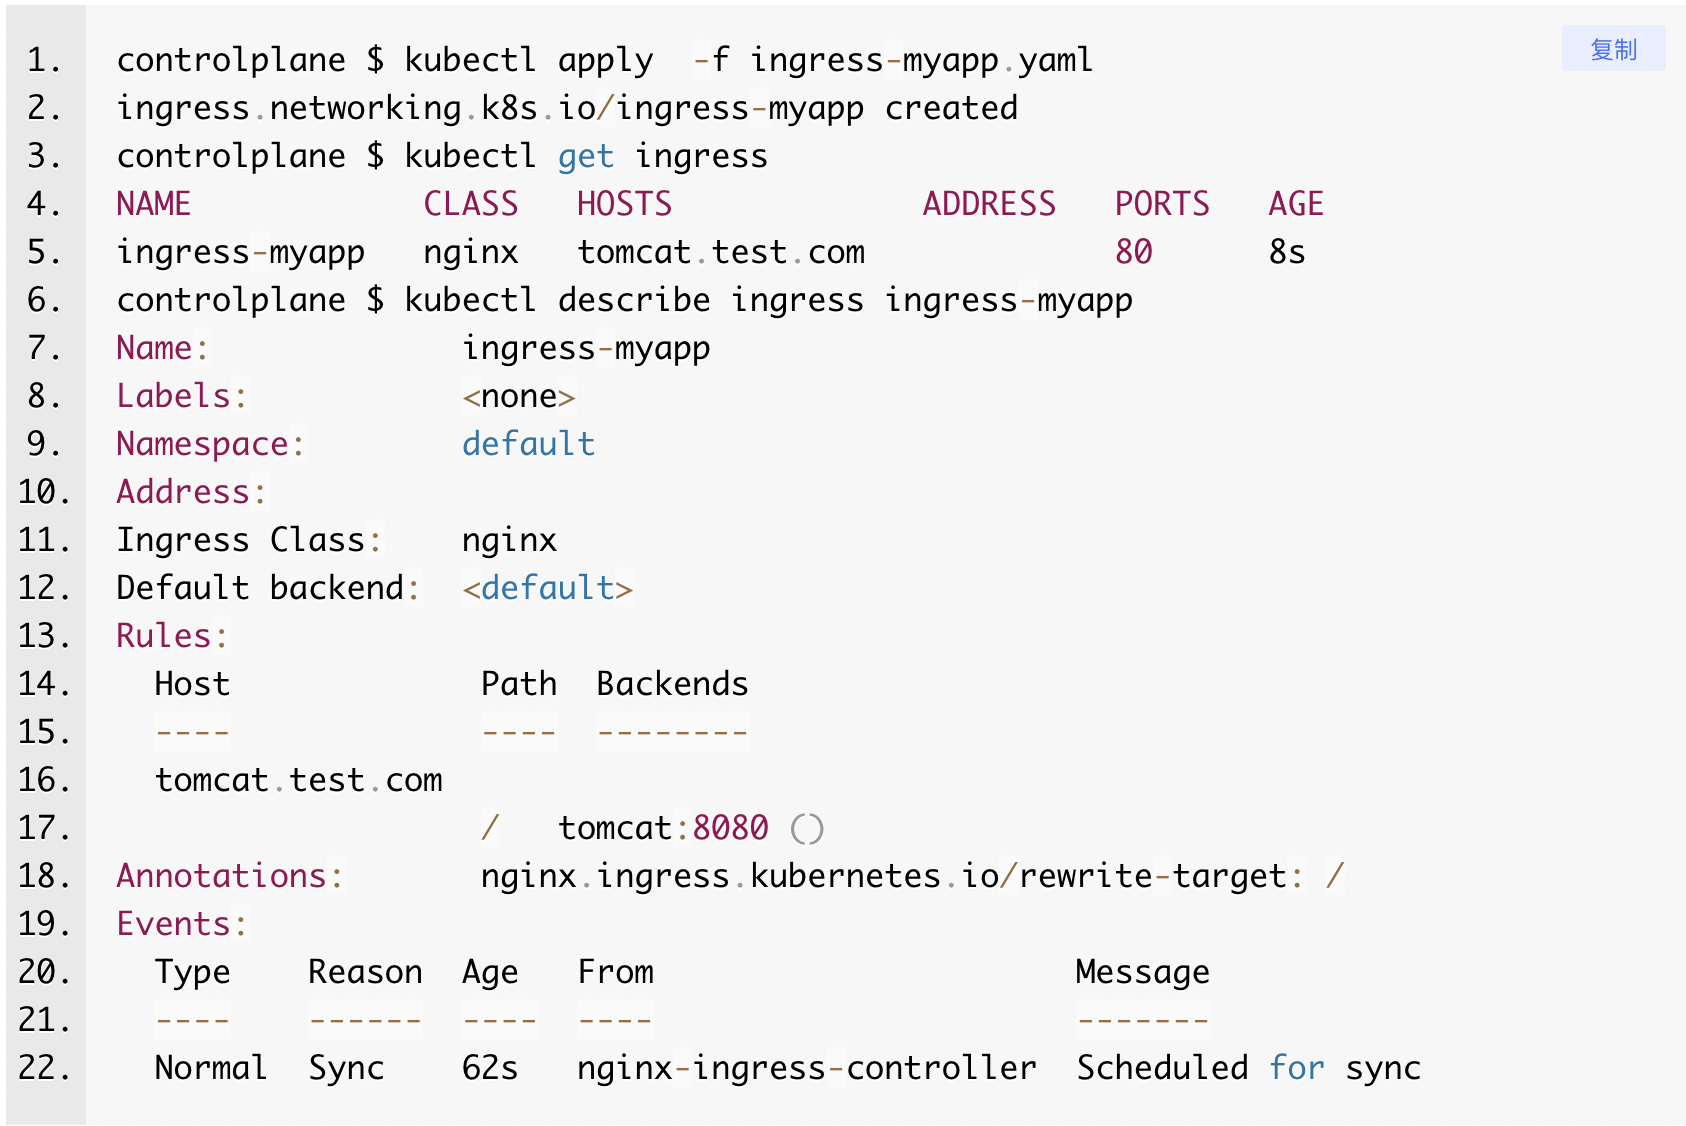Image resolution: width=1686 pixels, height=1126 pixels.
Task: Click the tomcat:8080 backend text
Action: pyautogui.click(x=663, y=828)
